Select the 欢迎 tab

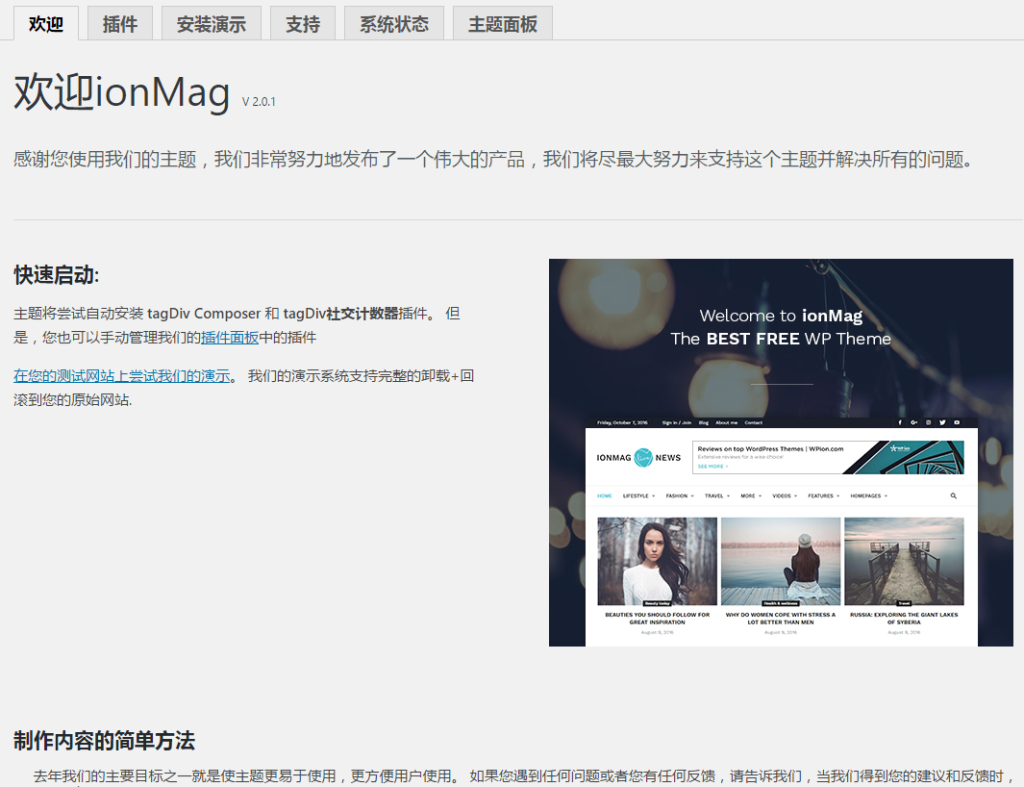46,24
